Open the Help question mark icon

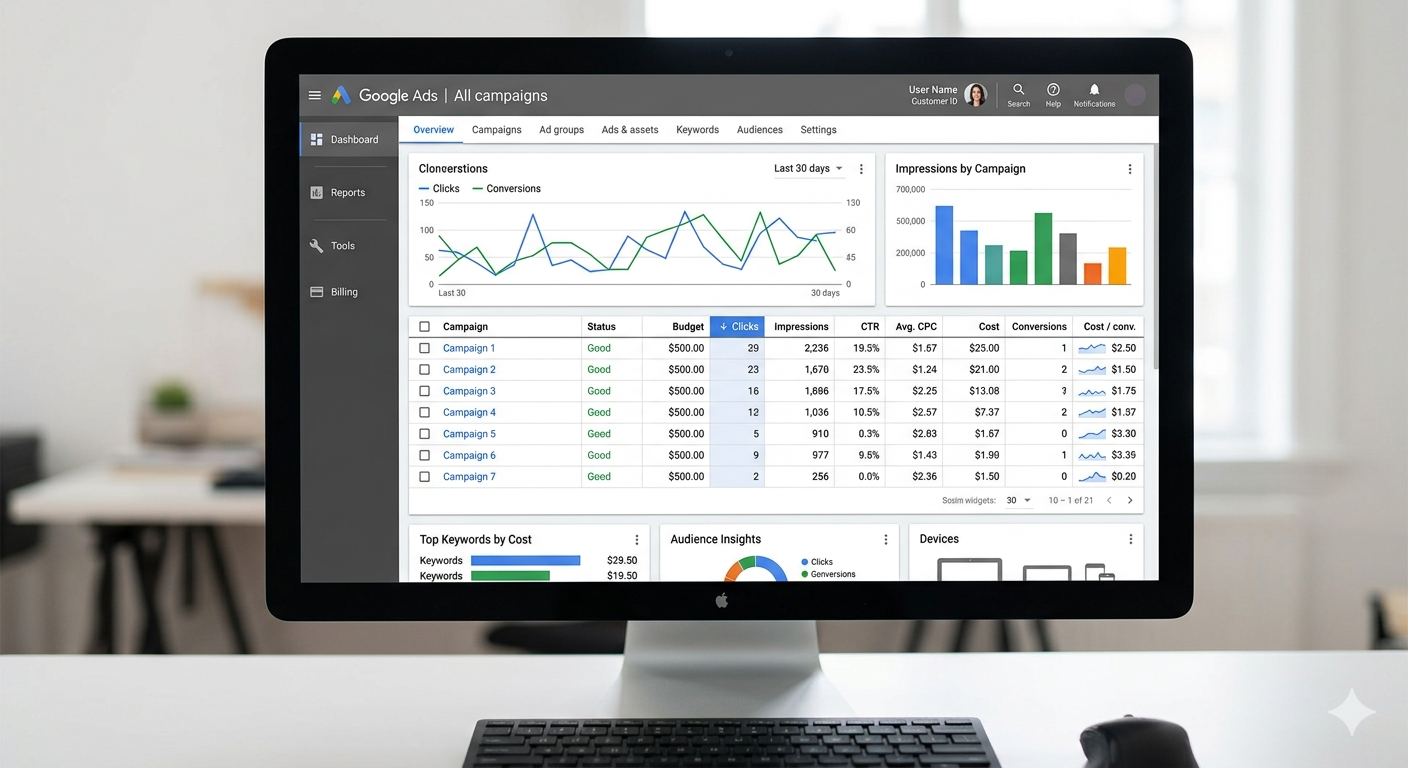click(x=1053, y=90)
